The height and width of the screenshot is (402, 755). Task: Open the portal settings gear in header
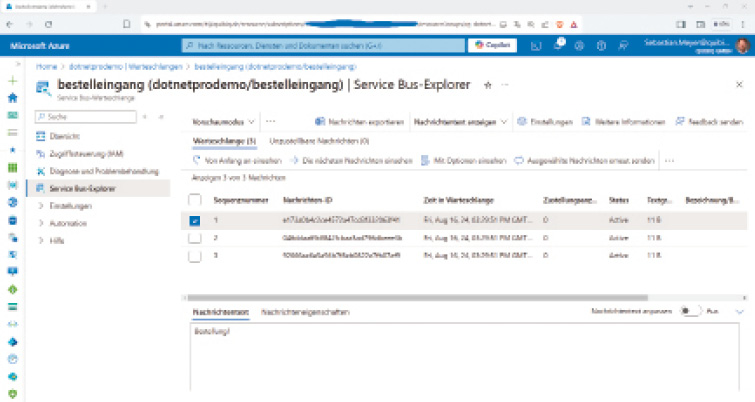point(579,46)
